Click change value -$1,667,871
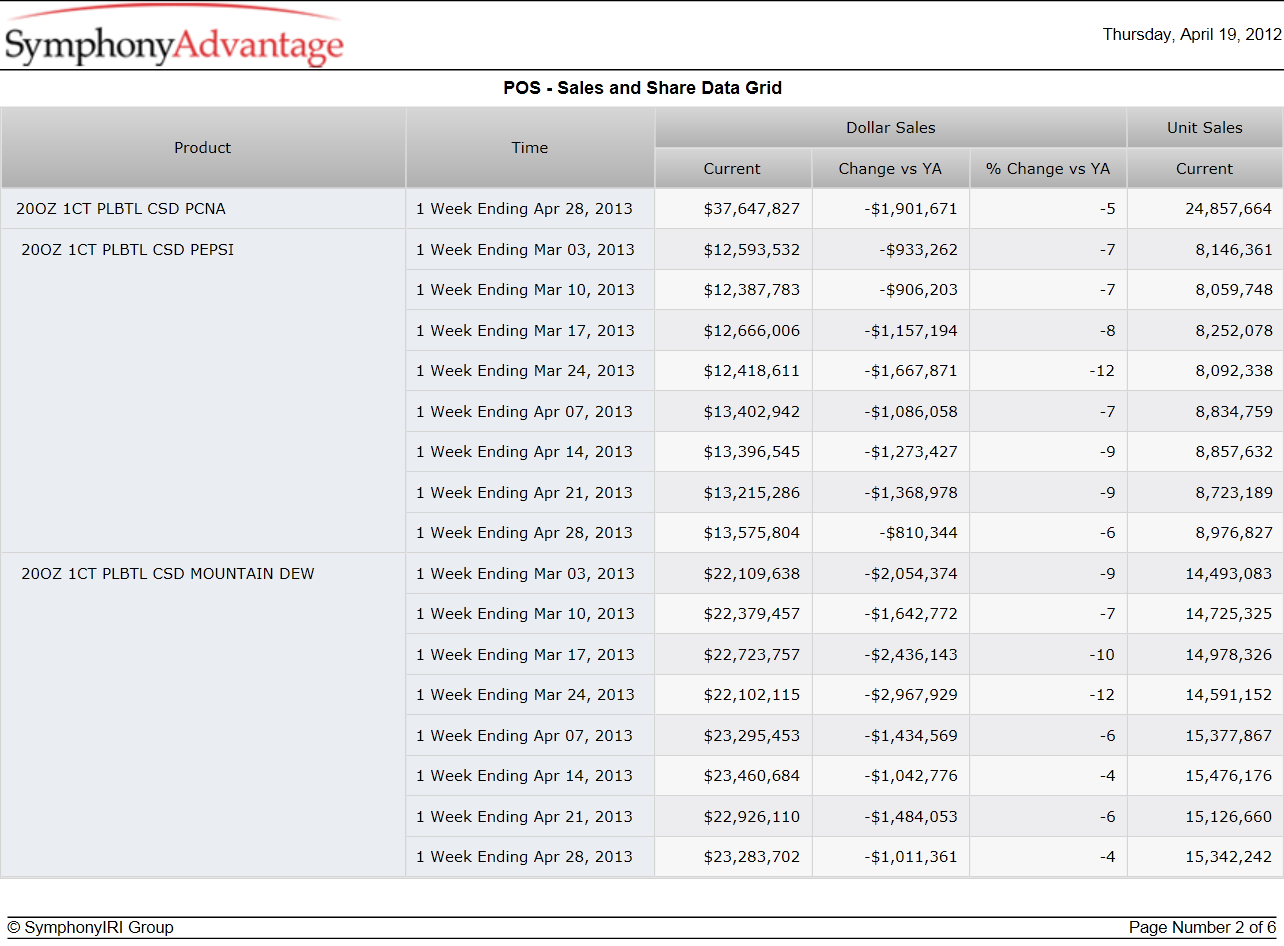Viewport: 1284px width, 946px height. click(x=909, y=371)
